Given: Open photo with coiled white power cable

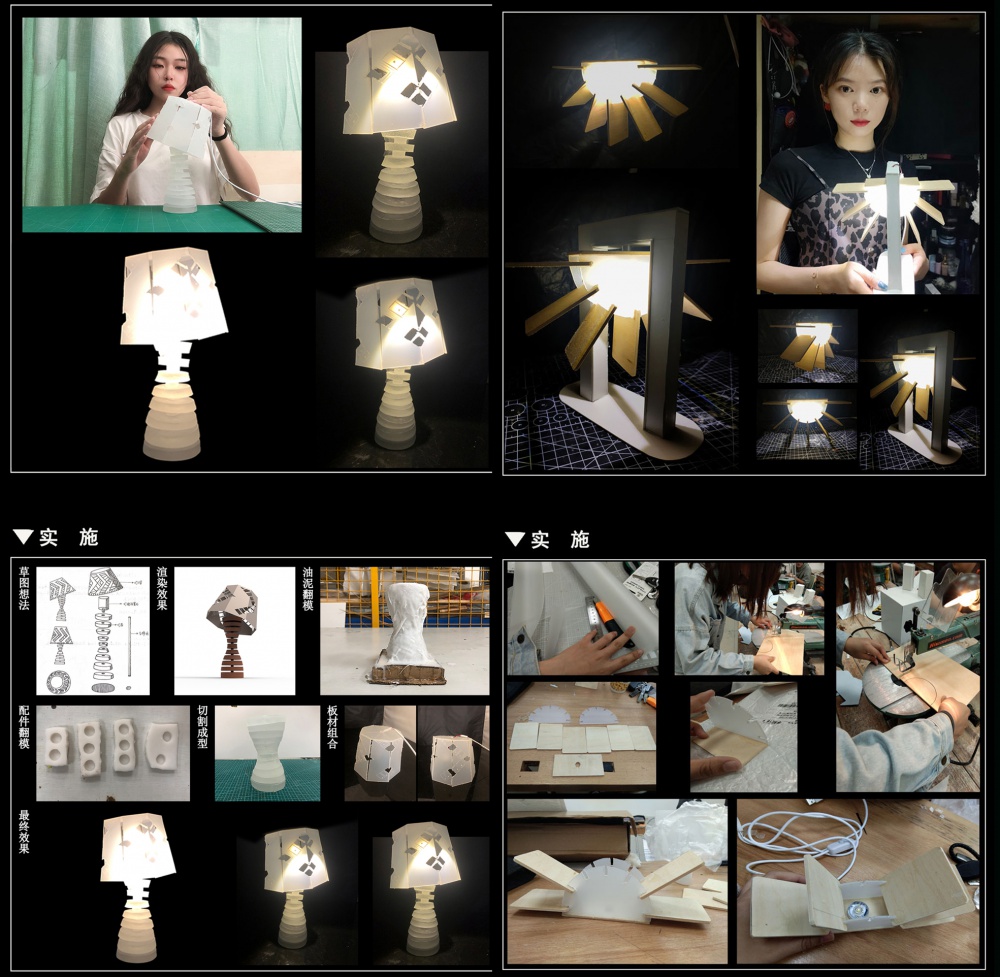Looking at the screenshot, I should tap(857, 880).
